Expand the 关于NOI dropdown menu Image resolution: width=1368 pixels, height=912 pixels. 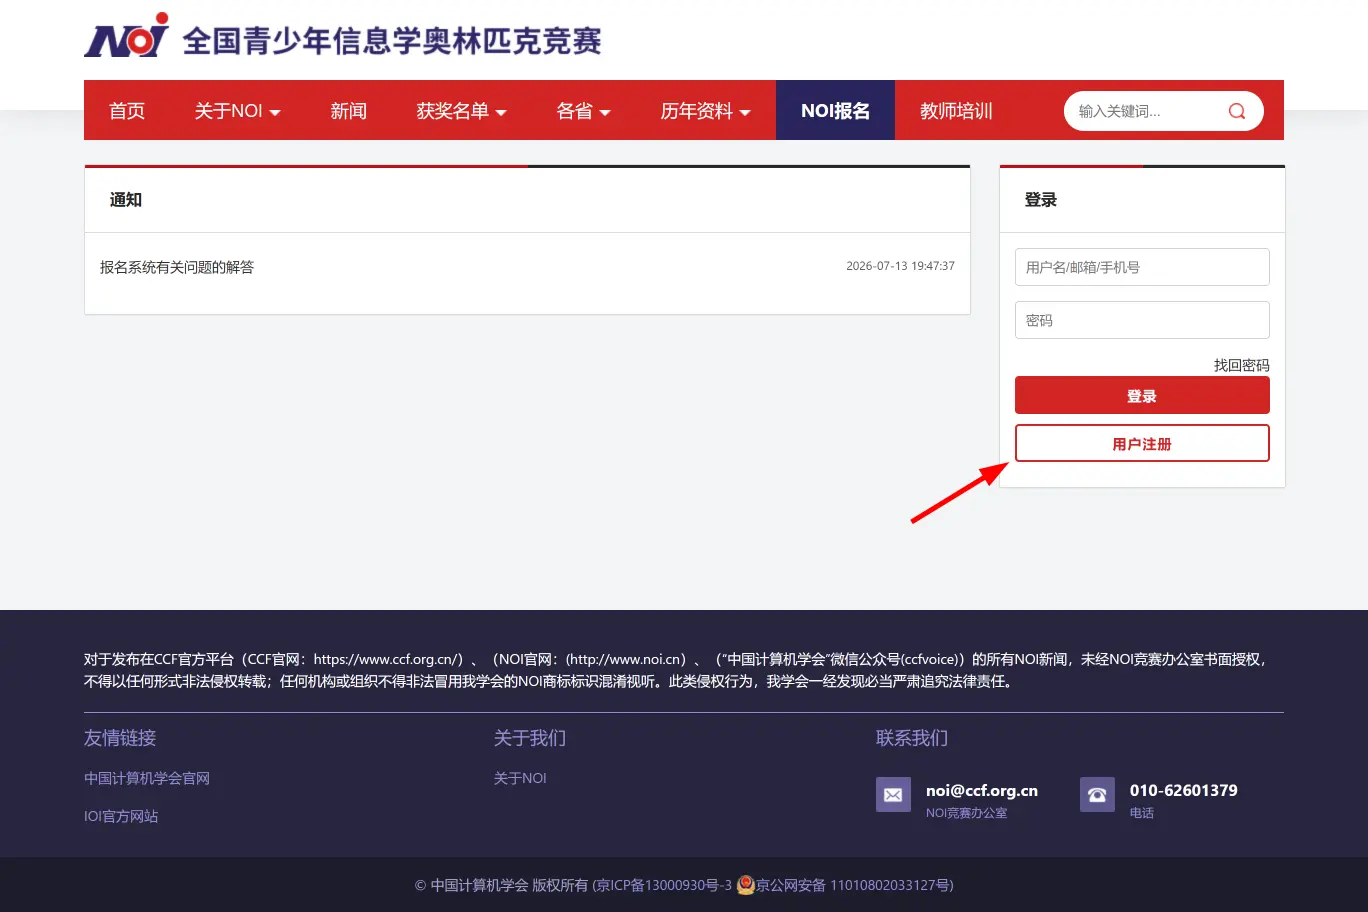(x=237, y=111)
